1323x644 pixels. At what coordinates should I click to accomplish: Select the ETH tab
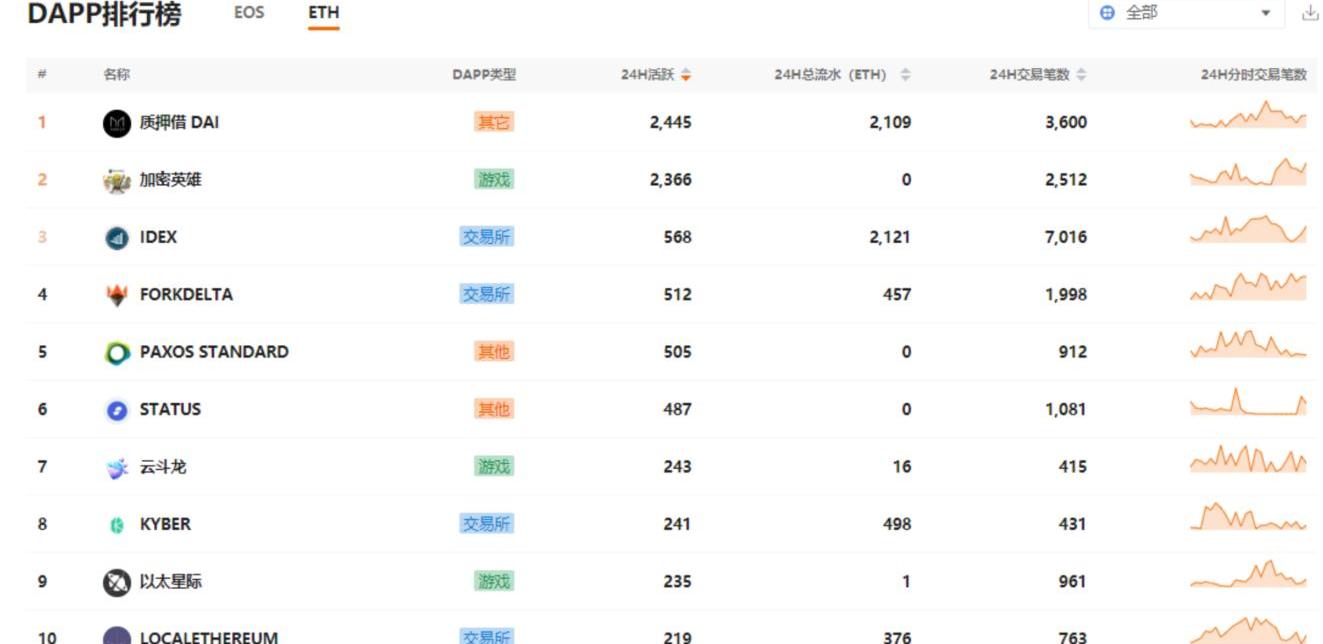click(323, 13)
